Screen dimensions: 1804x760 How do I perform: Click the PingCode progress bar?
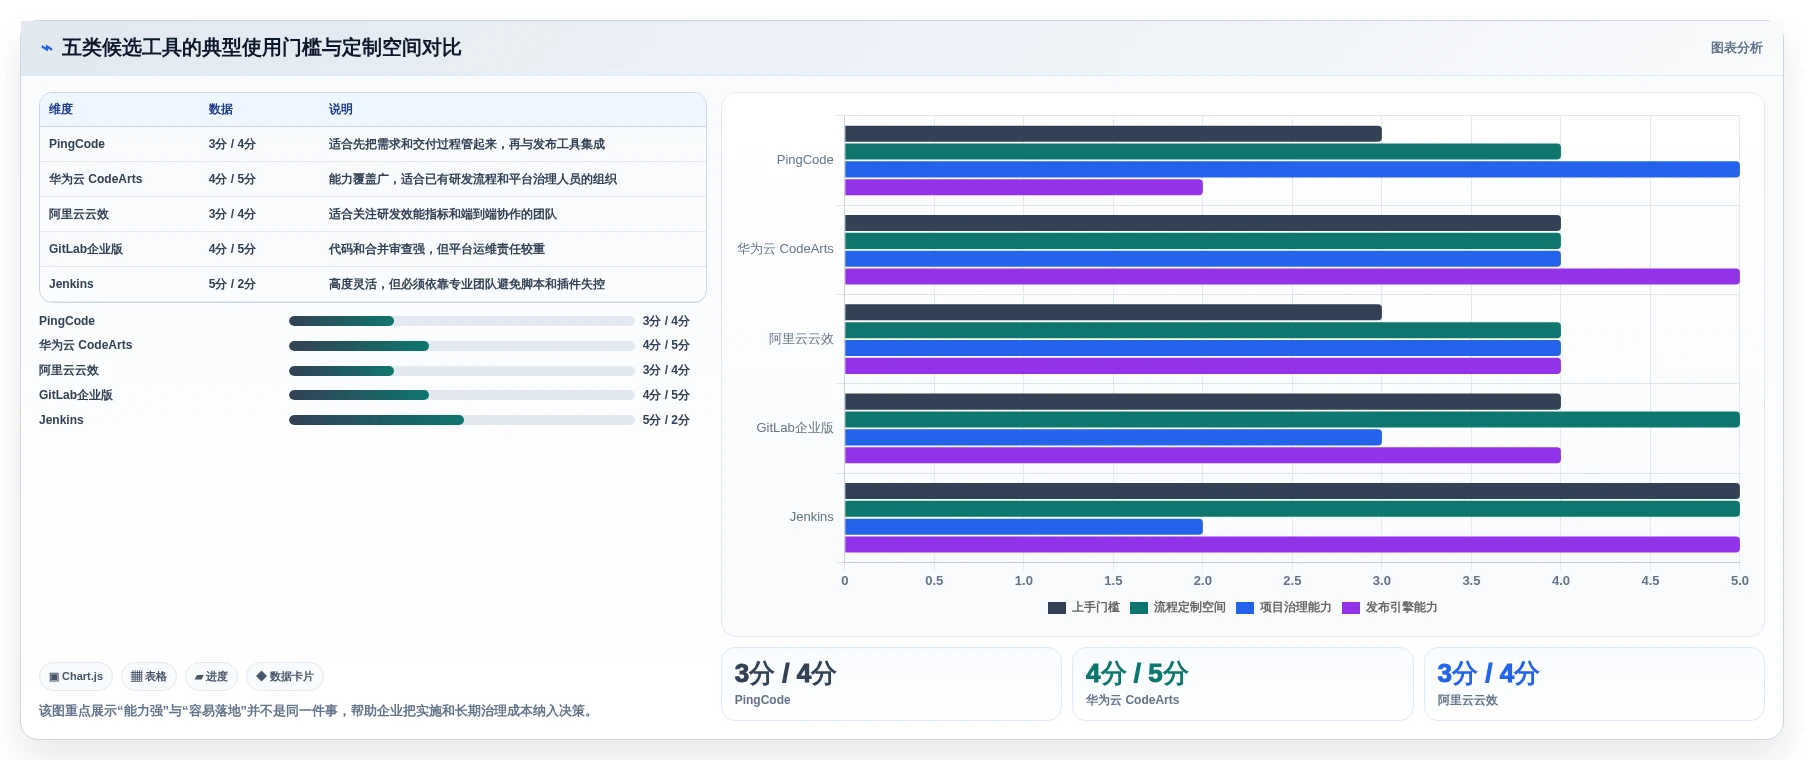coord(462,321)
